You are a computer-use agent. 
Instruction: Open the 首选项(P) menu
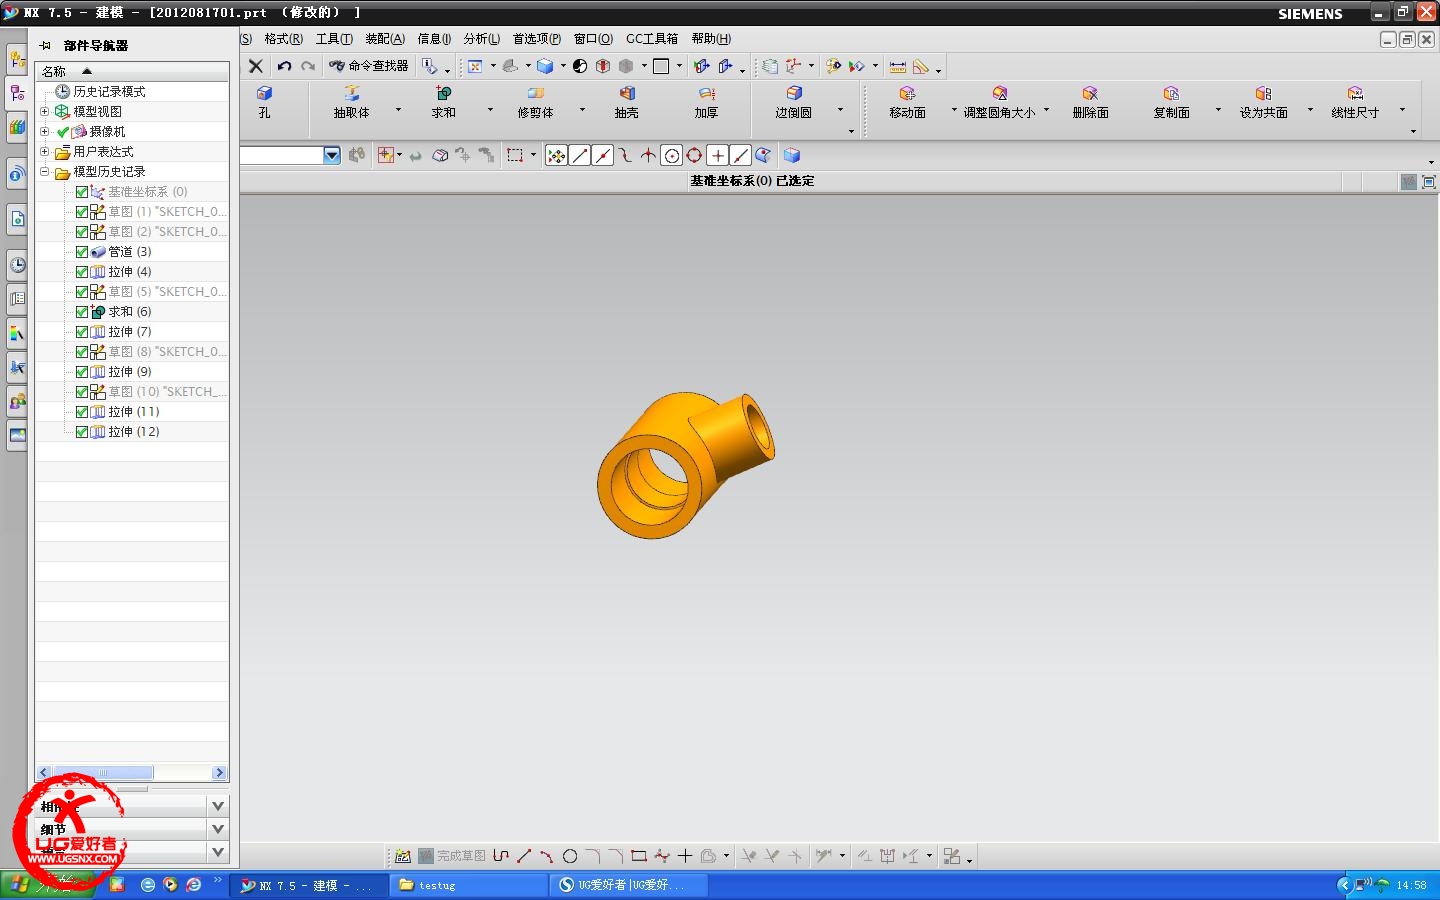pos(537,39)
